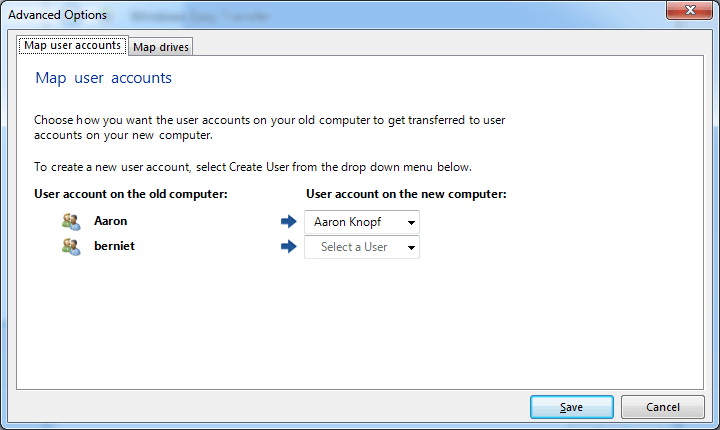Image resolution: width=720 pixels, height=430 pixels.
Task: Open the Aaron Knopf user dropdown
Action: click(361, 222)
